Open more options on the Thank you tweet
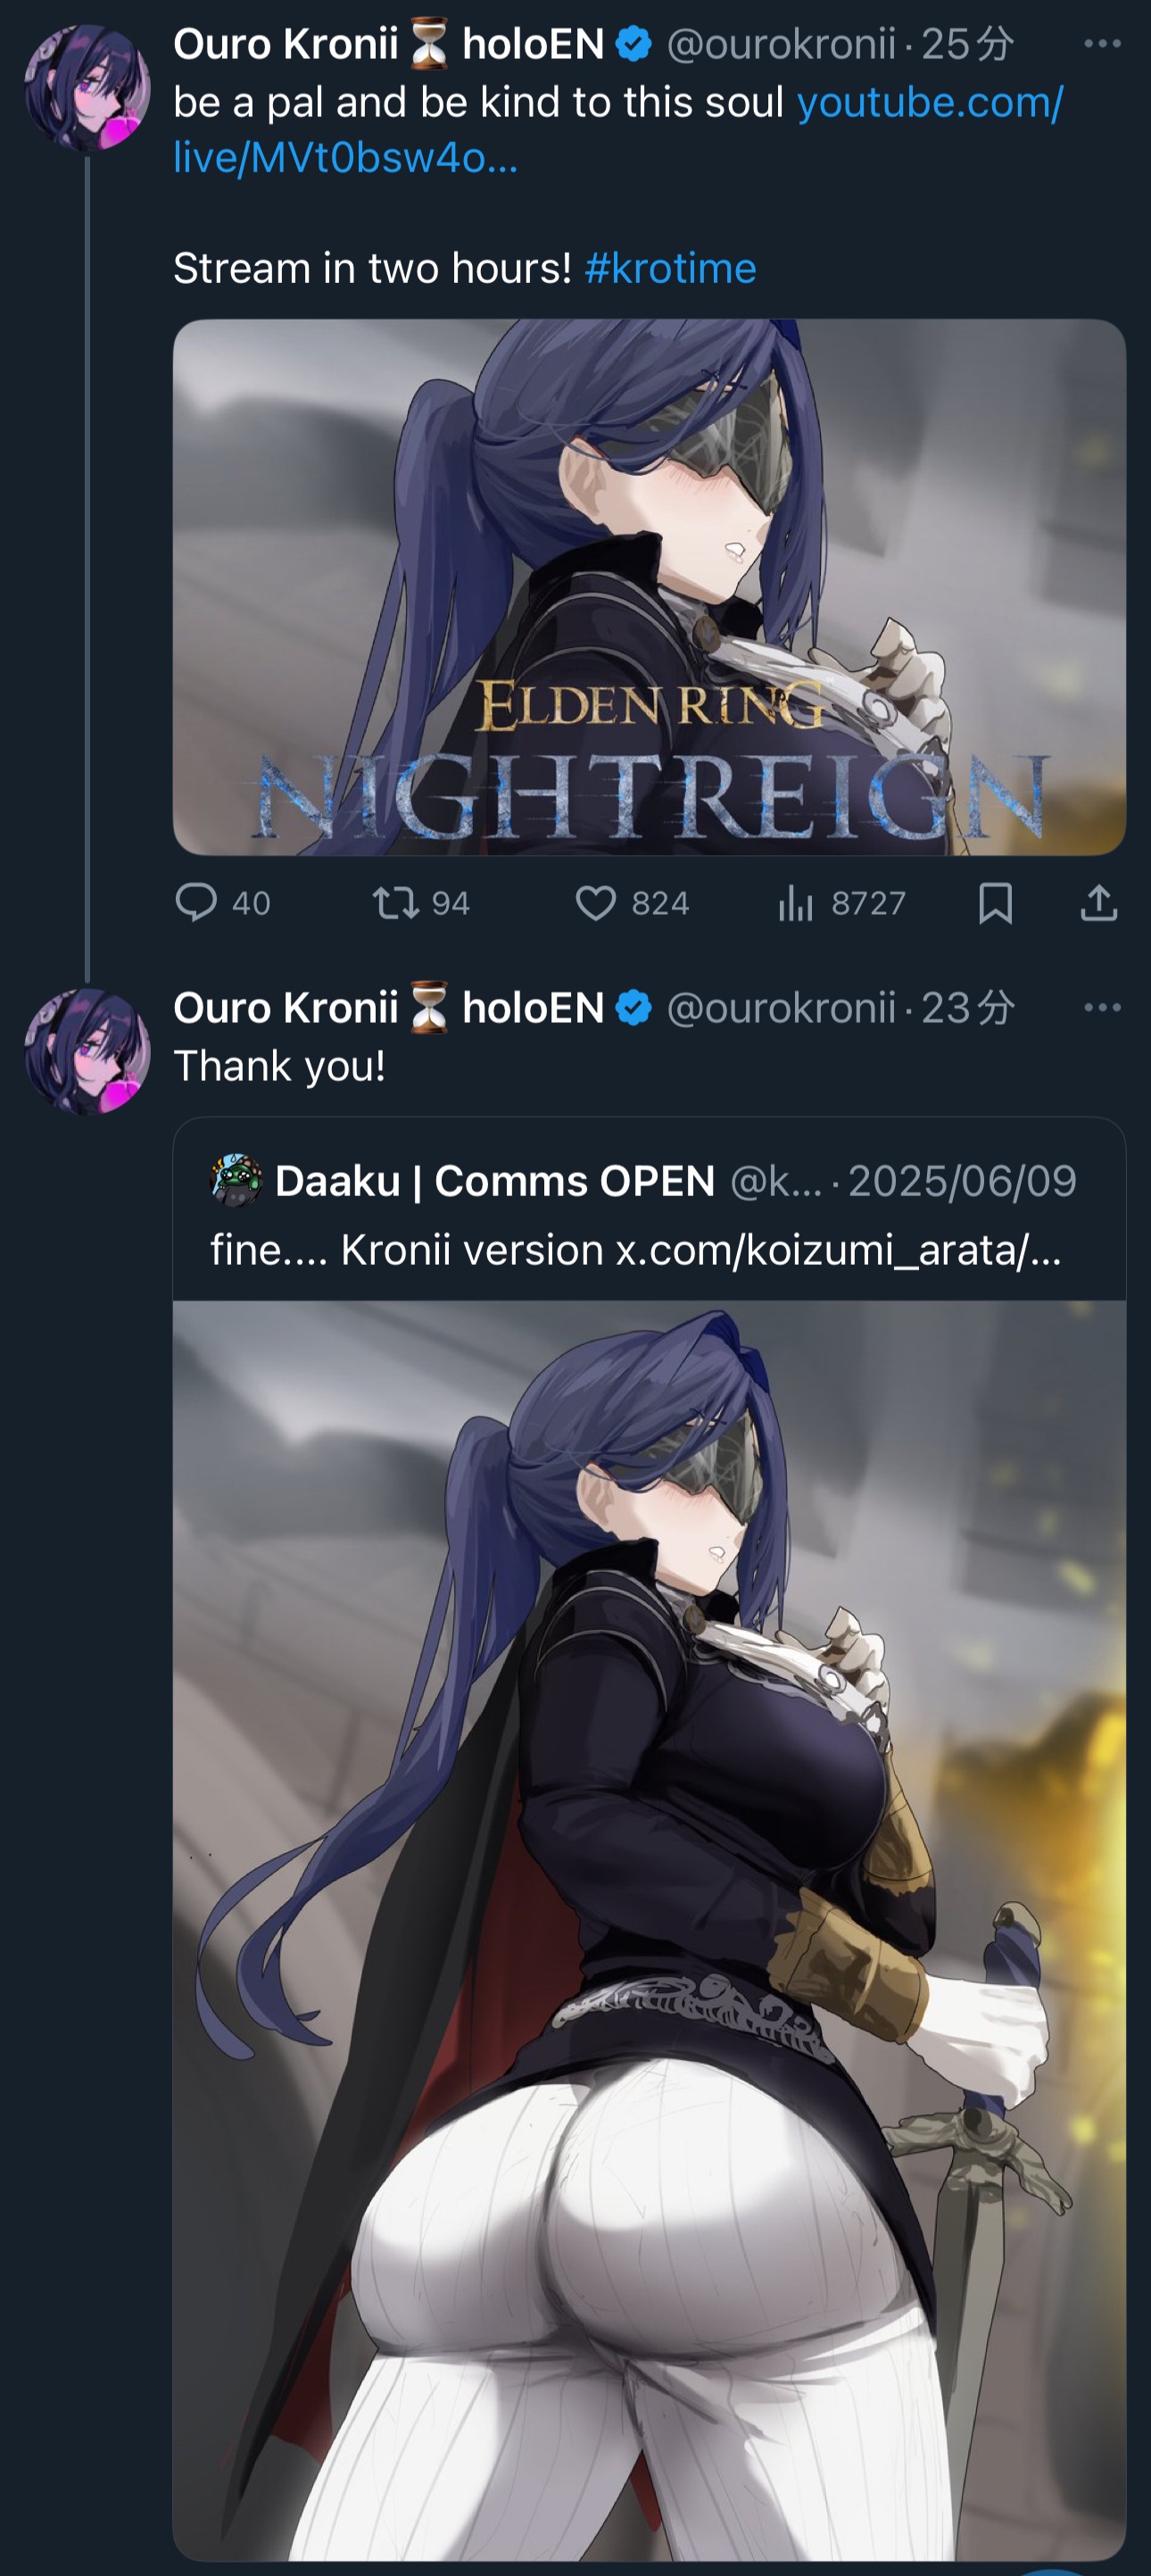The image size is (1151, 2576). pyautogui.click(x=1102, y=1007)
